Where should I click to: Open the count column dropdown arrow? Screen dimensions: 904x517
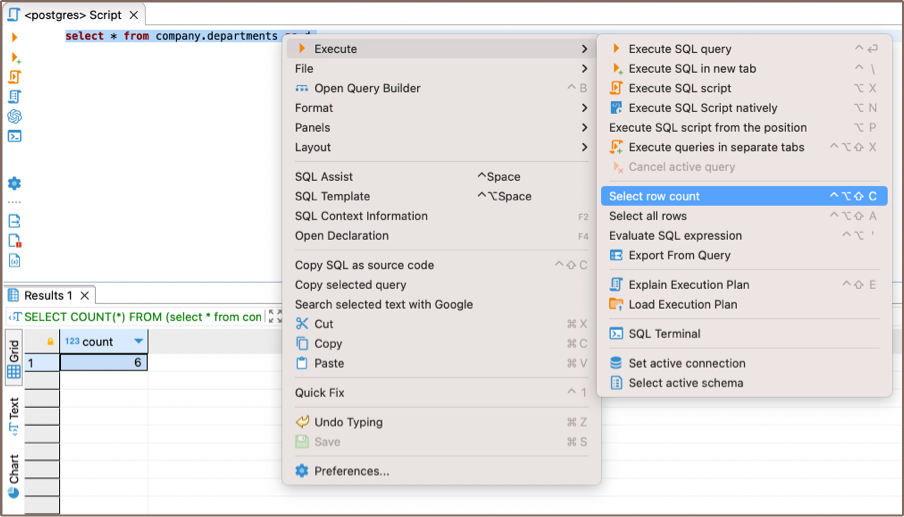pyautogui.click(x=138, y=342)
